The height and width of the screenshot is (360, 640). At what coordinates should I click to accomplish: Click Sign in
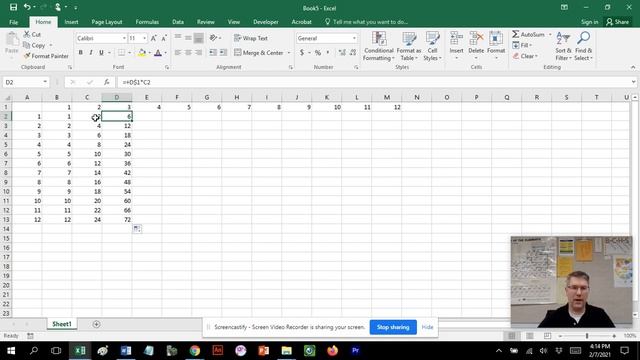pyautogui.click(x=589, y=22)
